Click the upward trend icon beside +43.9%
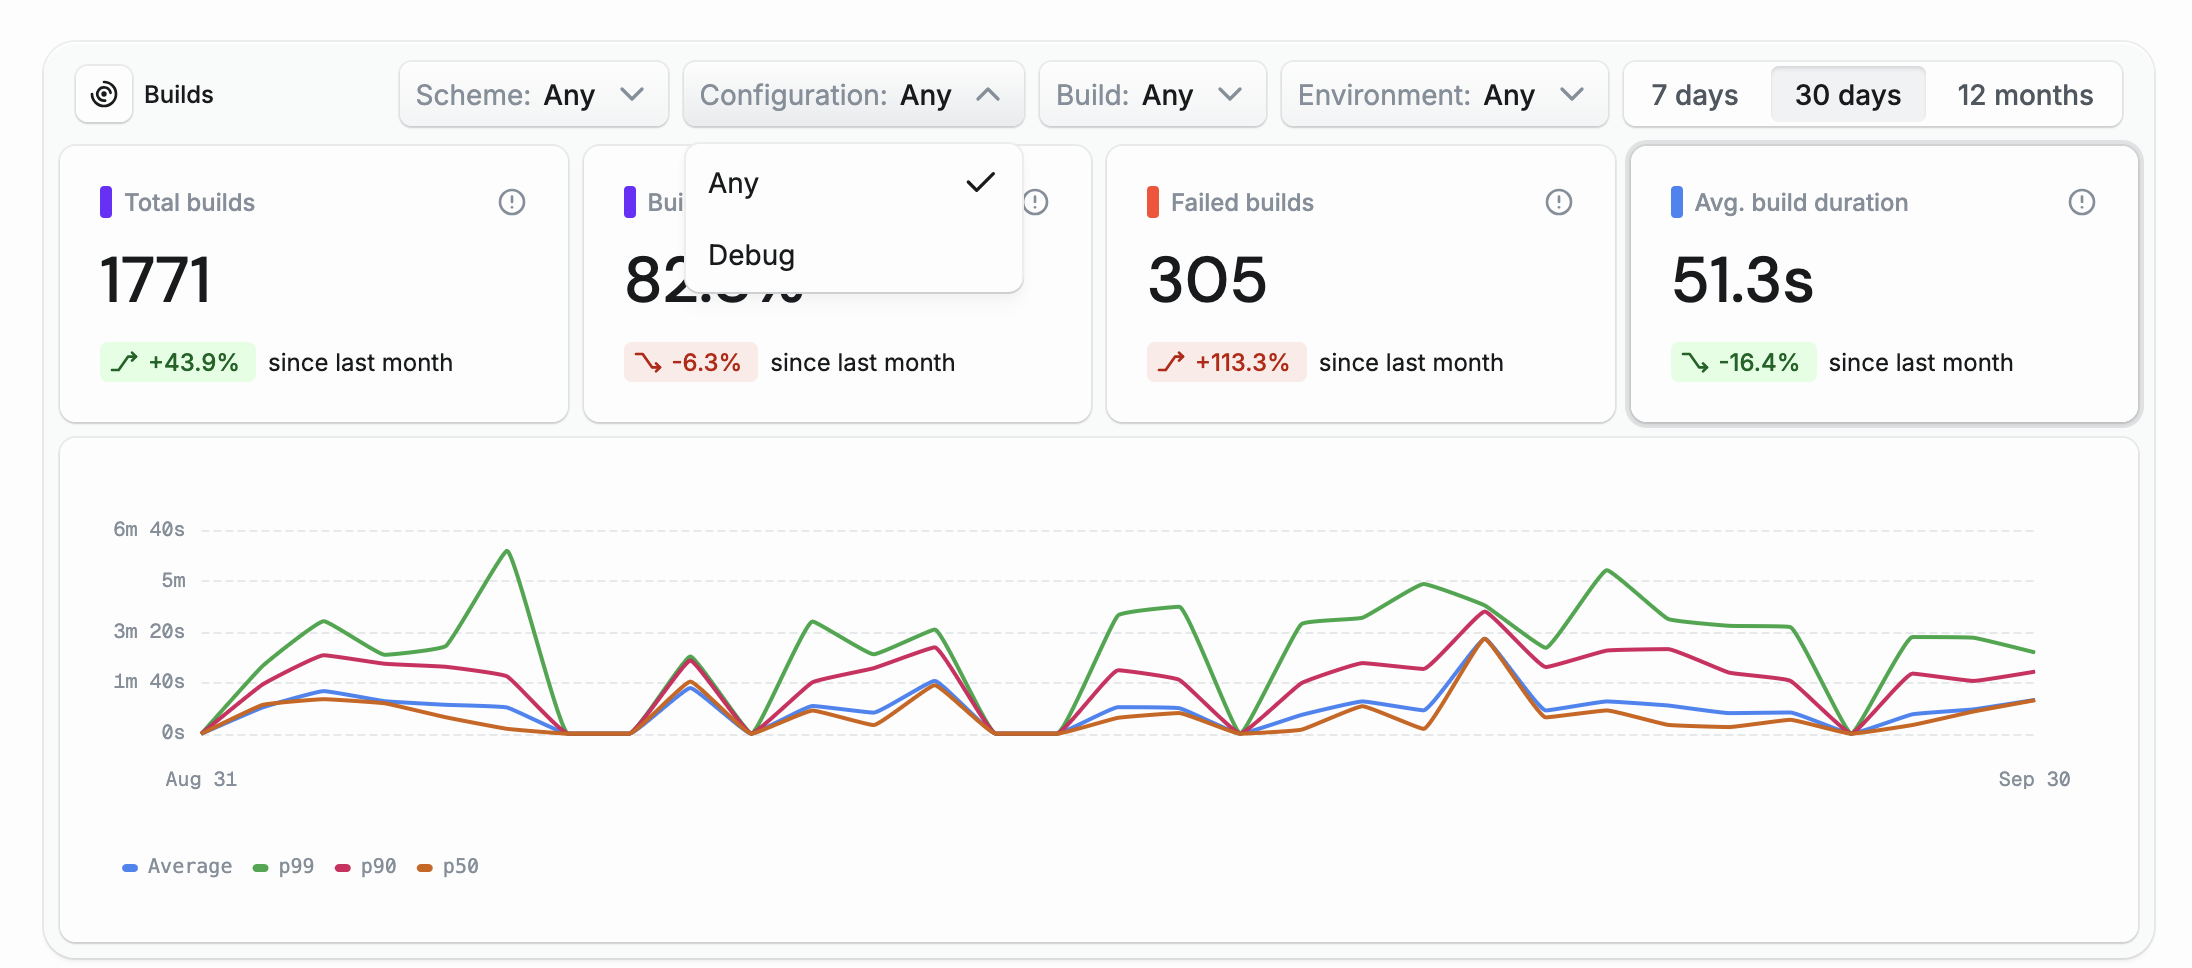The width and height of the screenshot is (2192, 968). click(x=124, y=362)
